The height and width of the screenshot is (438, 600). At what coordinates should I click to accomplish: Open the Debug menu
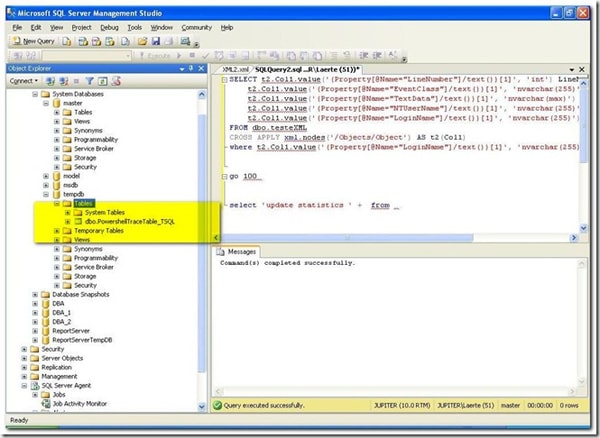click(x=109, y=28)
